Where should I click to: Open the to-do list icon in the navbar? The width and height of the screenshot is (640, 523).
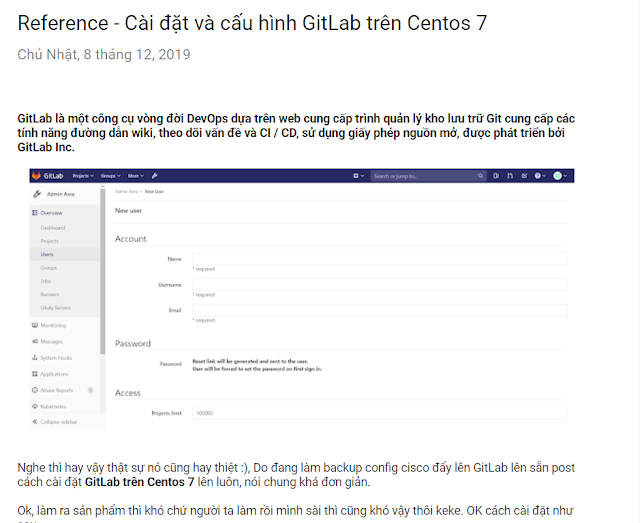pyautogui.click(x=524, y=176)
